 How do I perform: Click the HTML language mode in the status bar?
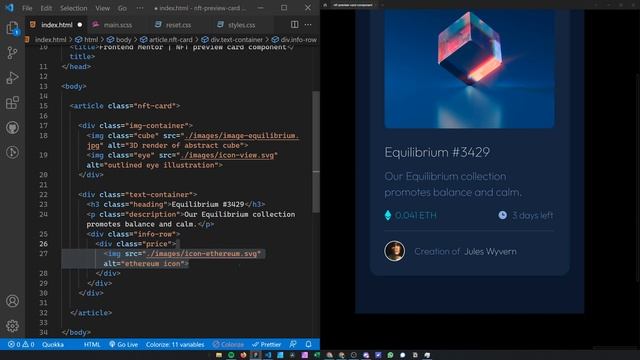[x=92, y=344]
